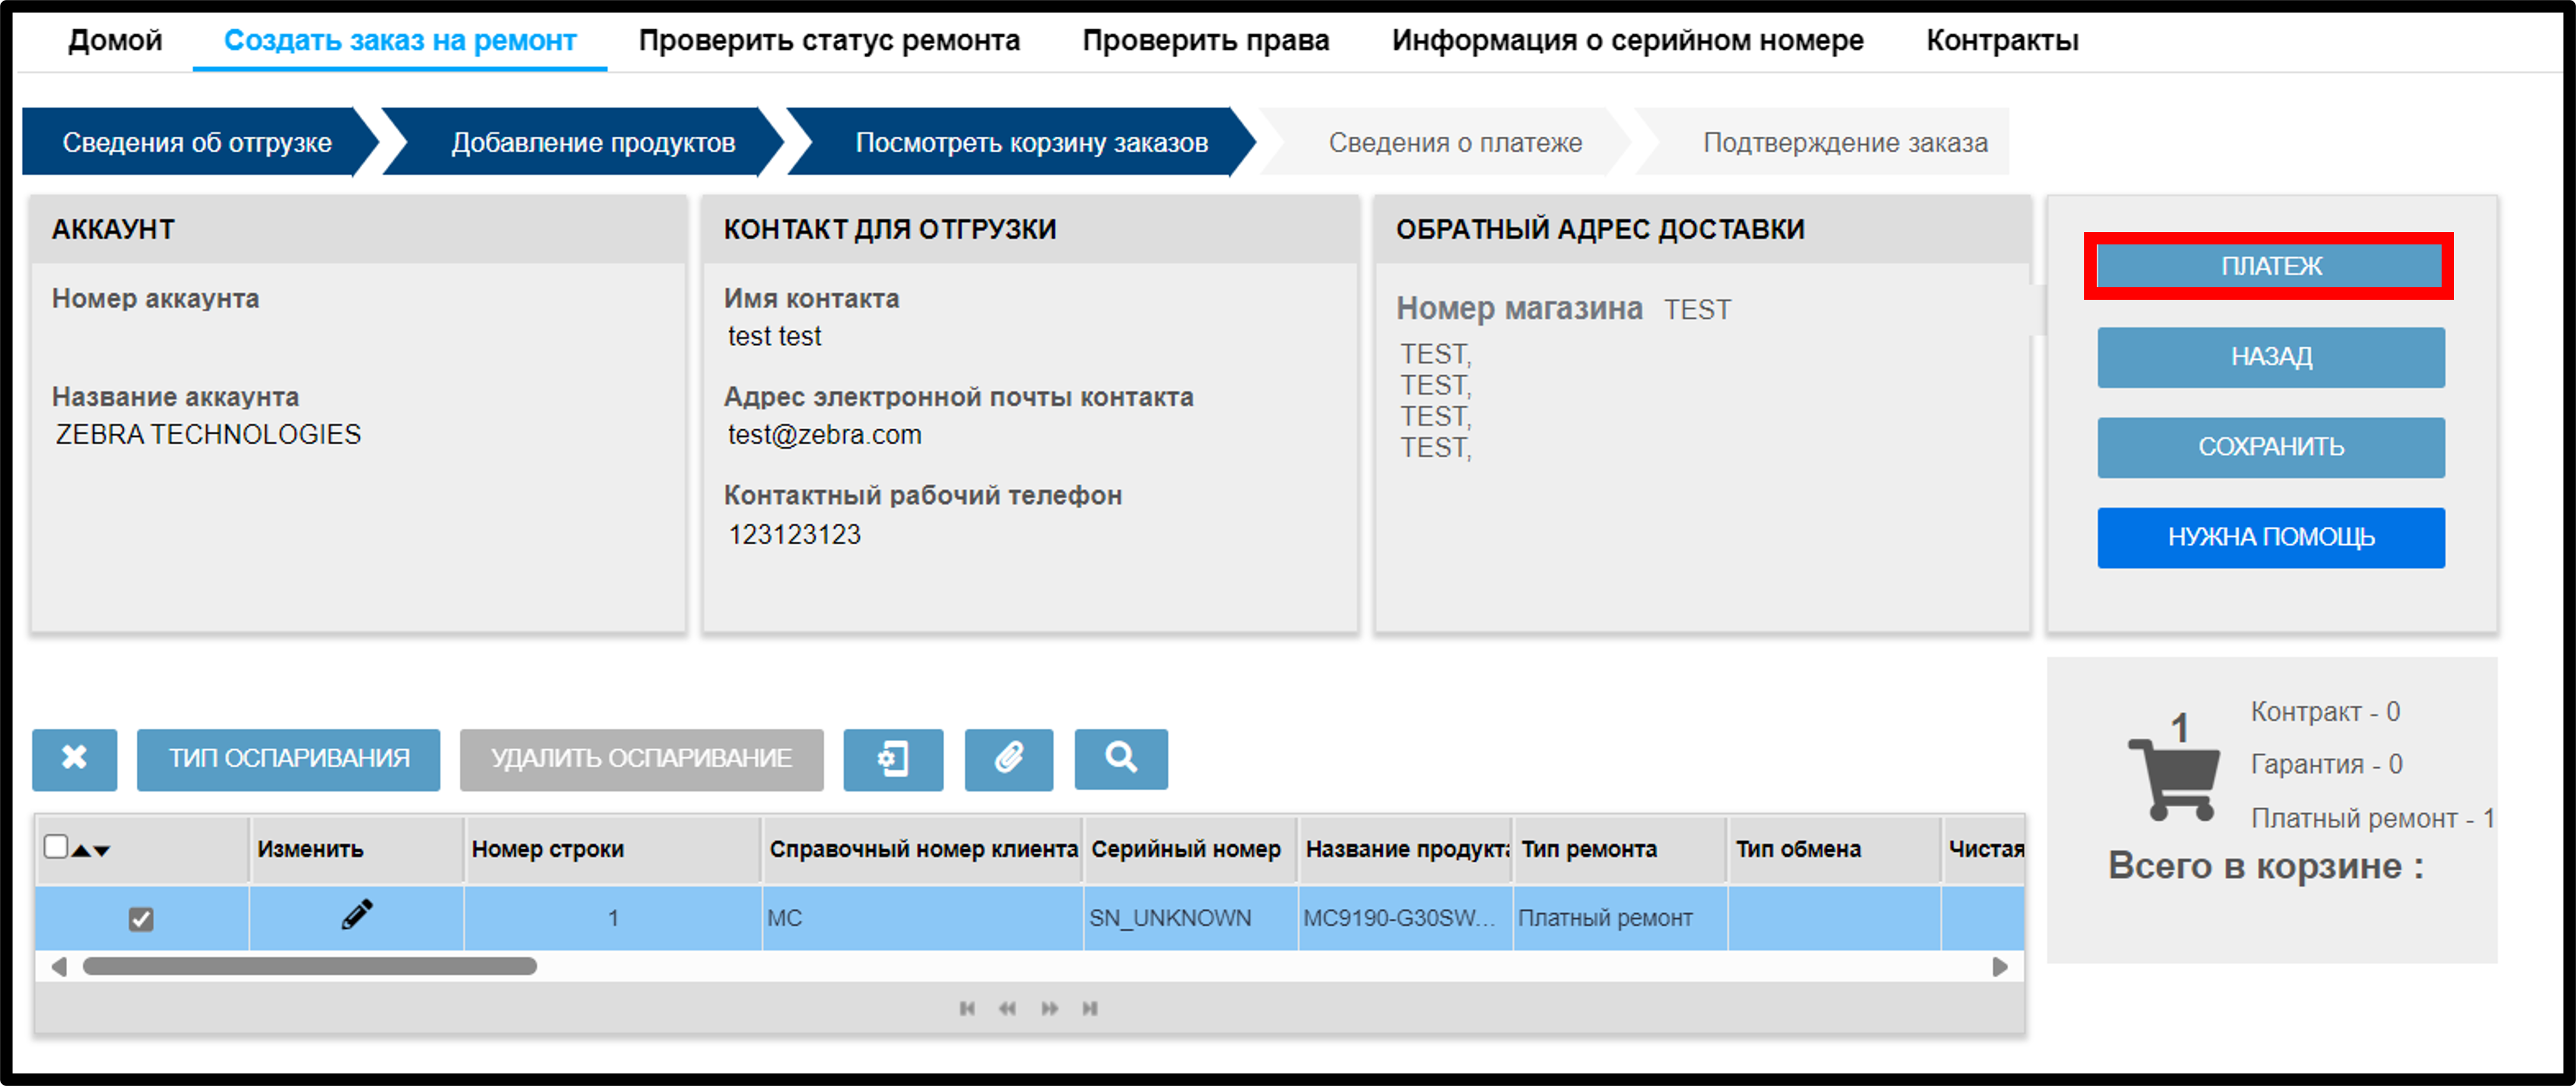The width and height of the screenshot is (2576, 1086).
Task: Click the X remove-line icon button
Action: [74, 759]
